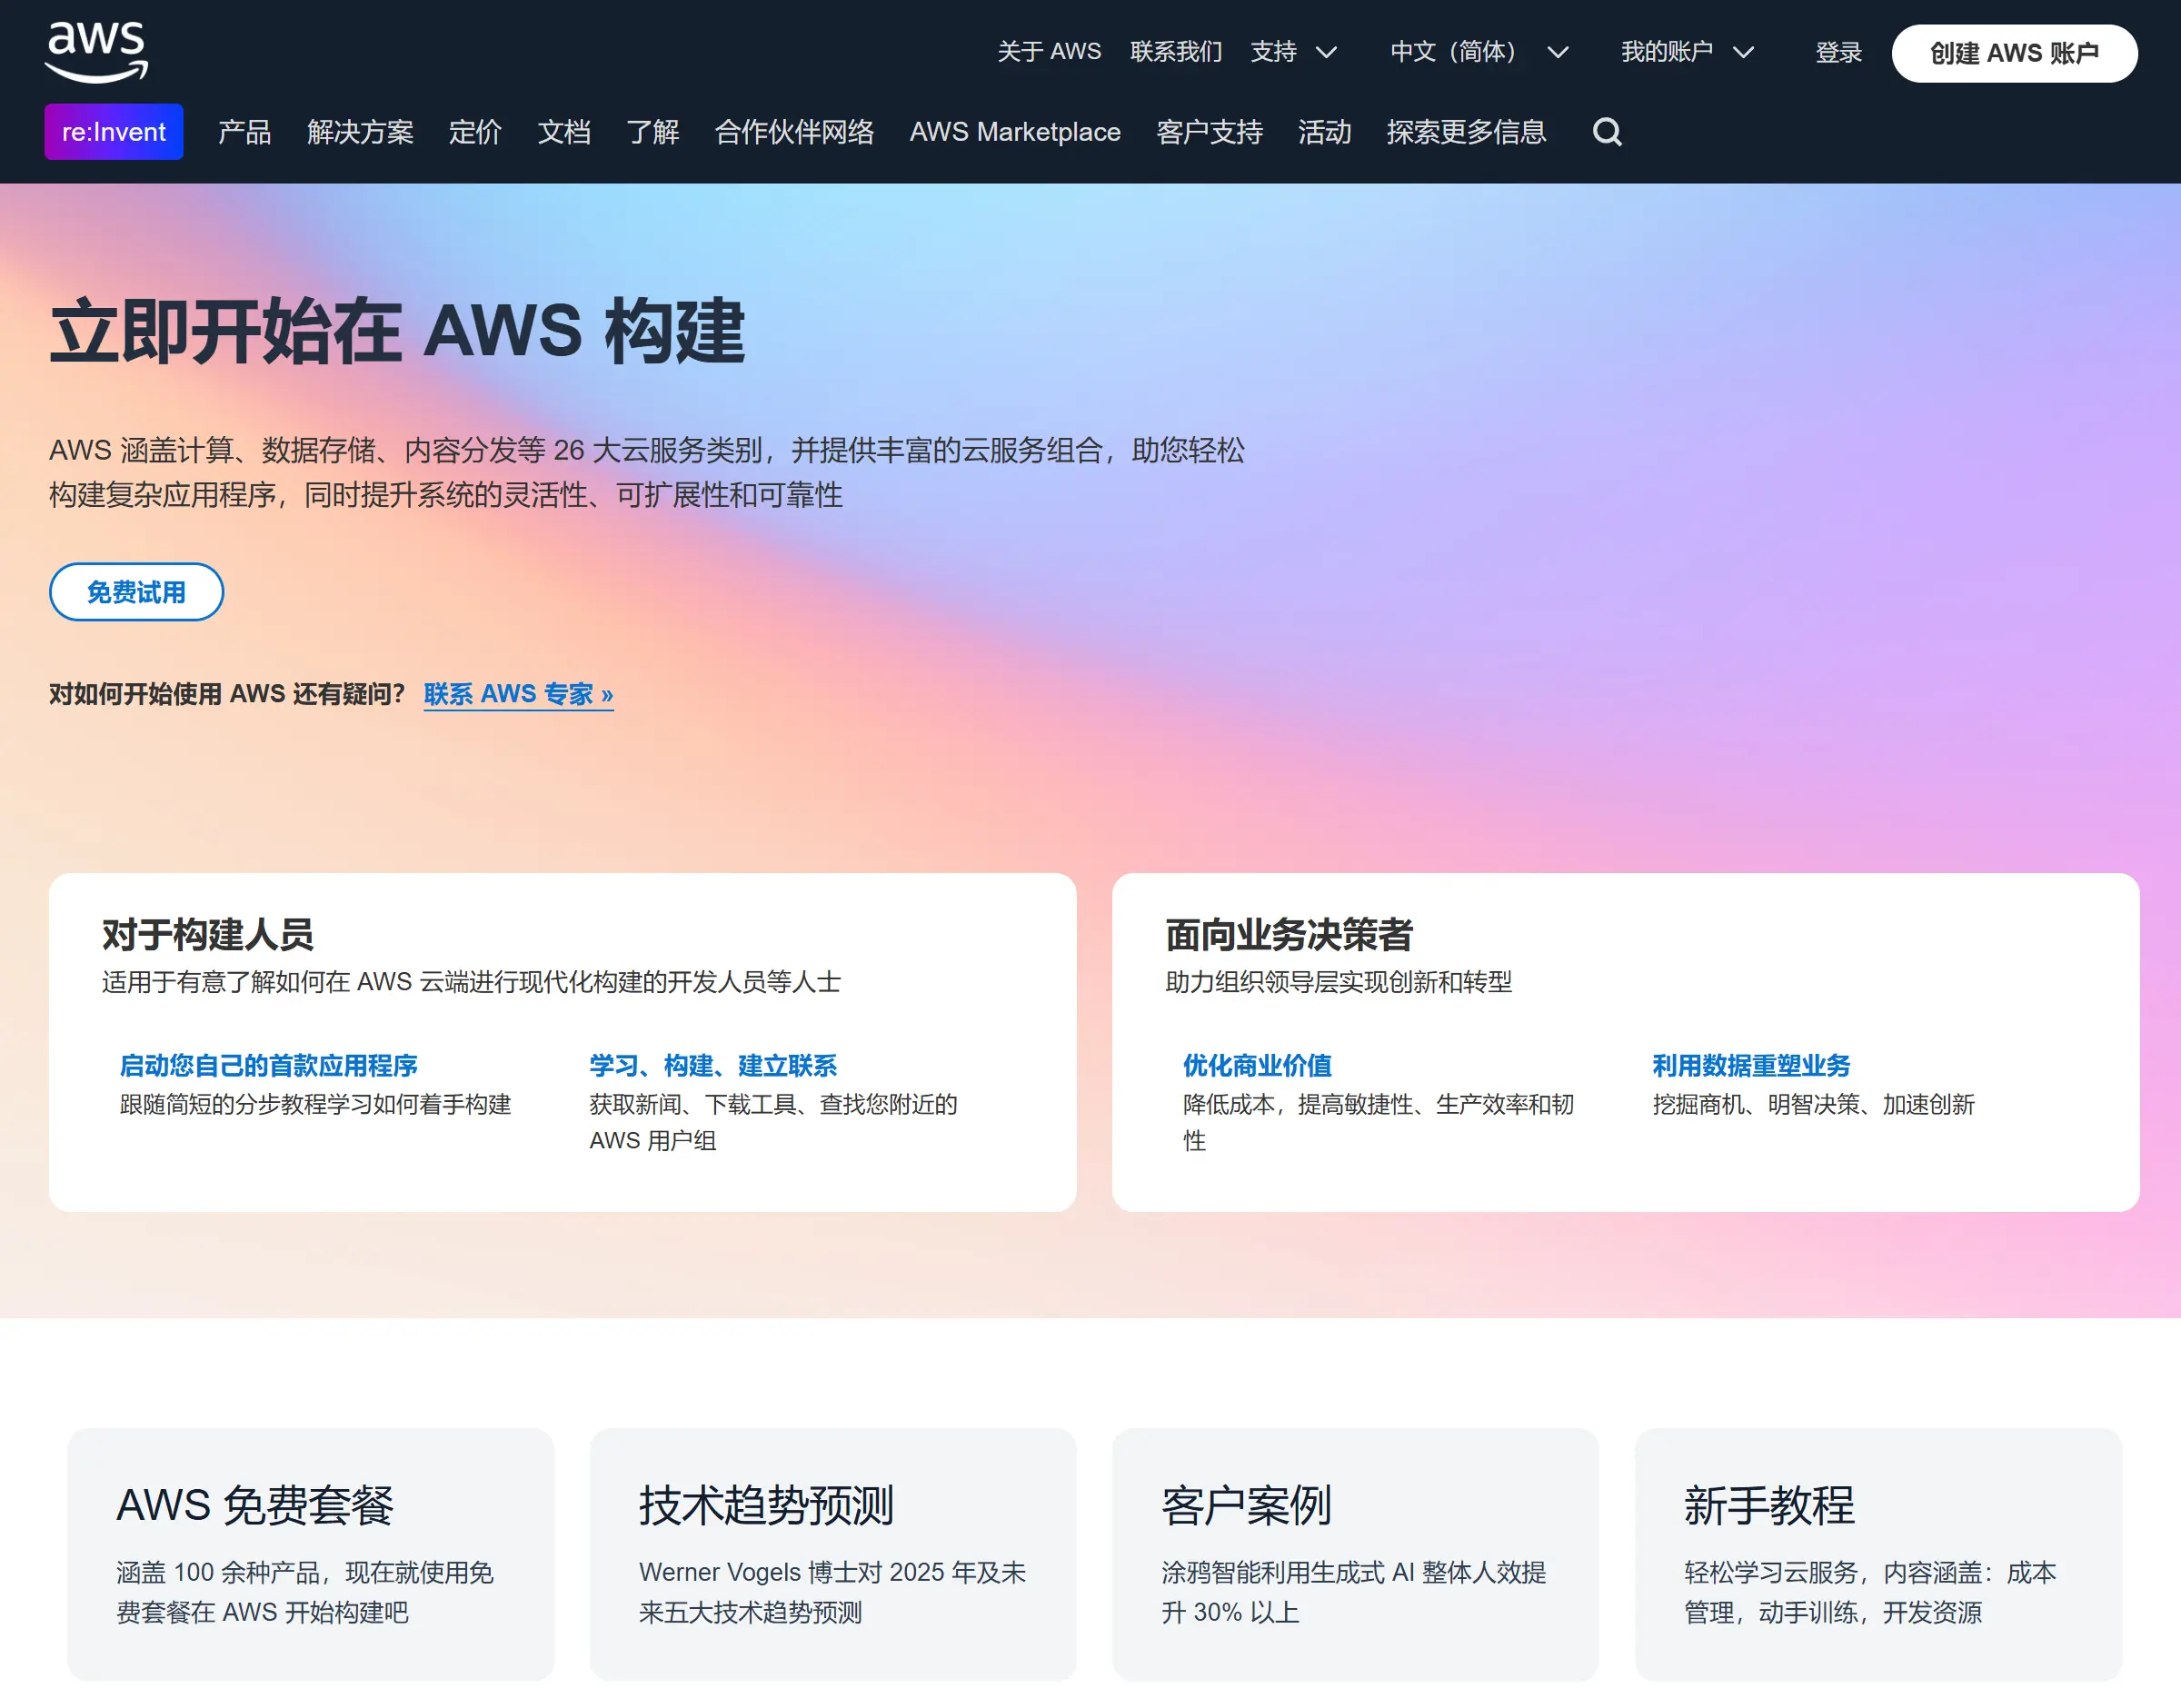Open 利用数据重塑业务 link
This screenshot has width=2181, height=1708.
1750,1065
